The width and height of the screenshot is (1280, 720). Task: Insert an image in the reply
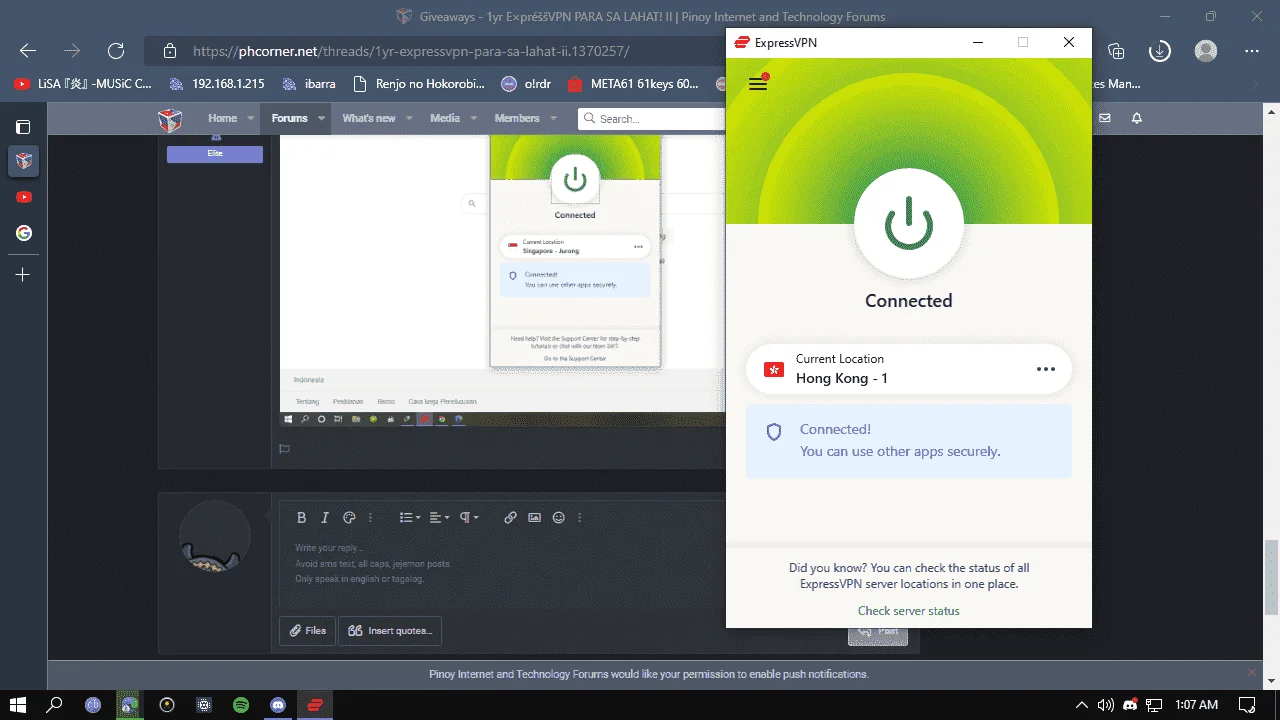tap(535, 518)
